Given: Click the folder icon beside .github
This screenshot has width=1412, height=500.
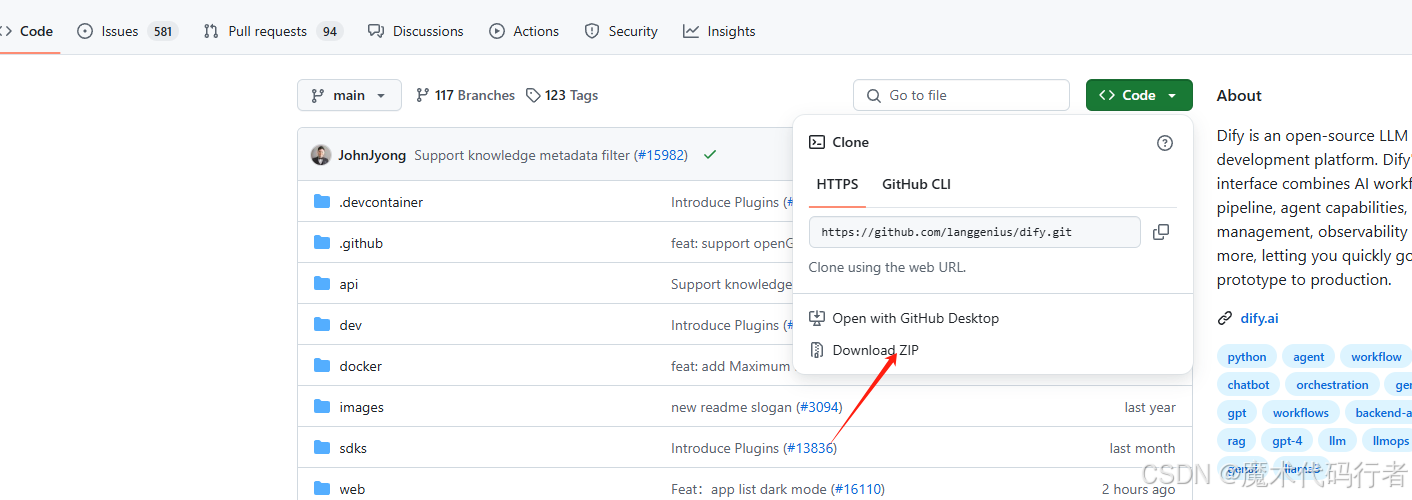Looking at the screenshot, I should 322,243.
